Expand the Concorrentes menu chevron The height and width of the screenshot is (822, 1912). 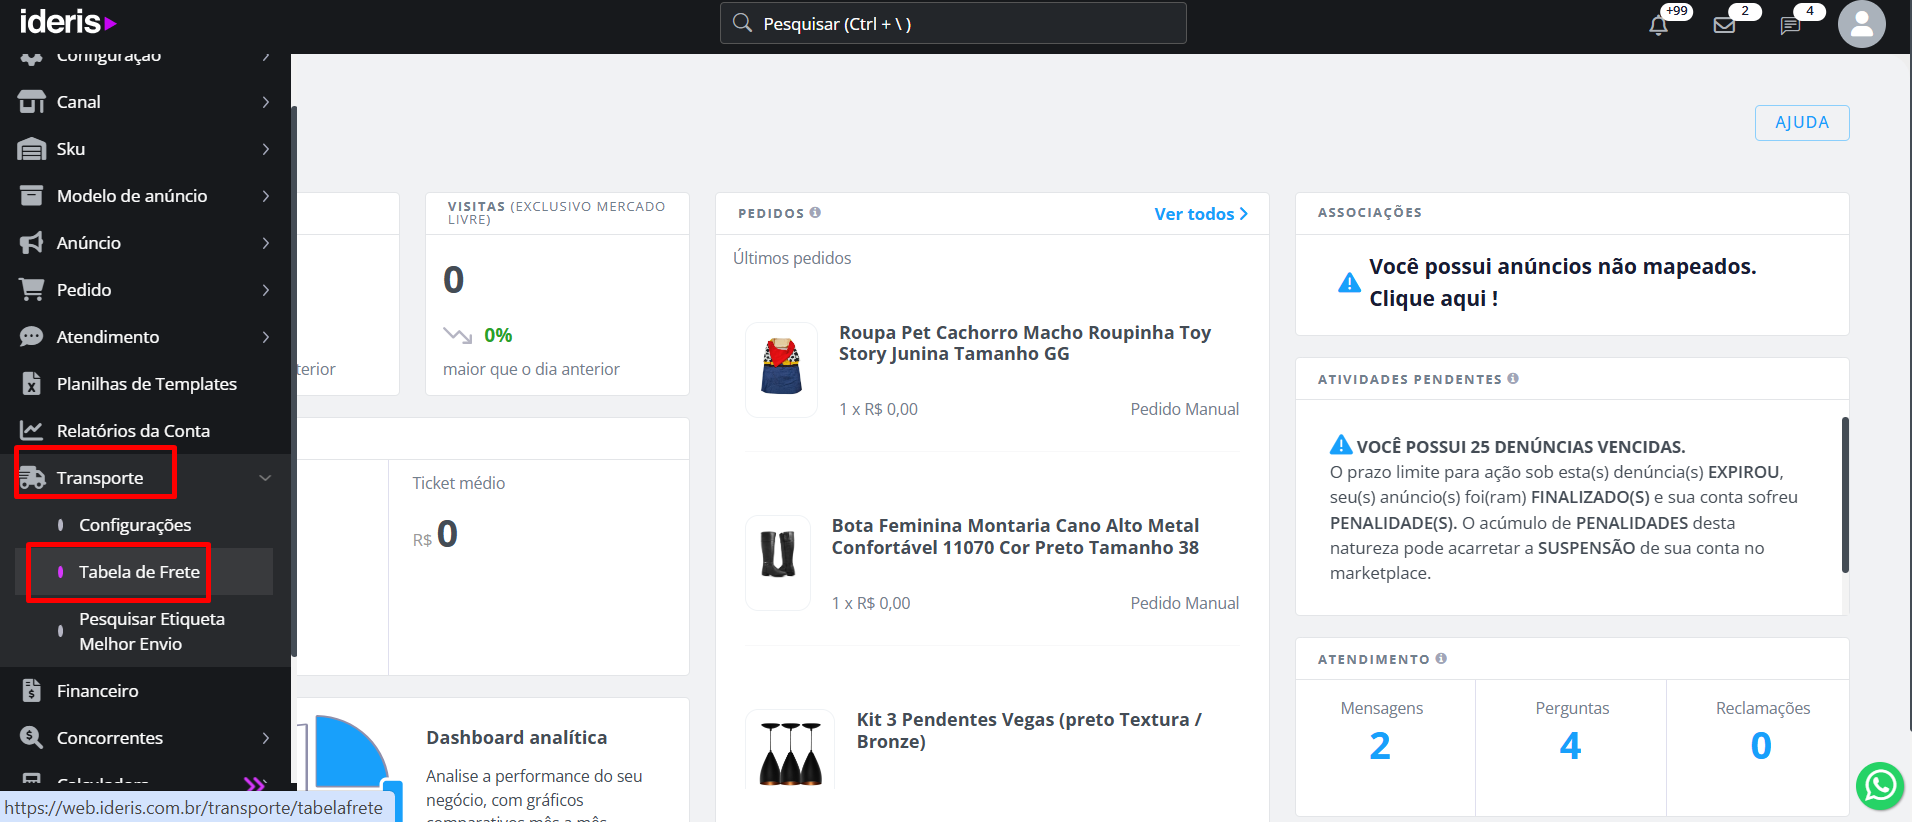[266, 738]
